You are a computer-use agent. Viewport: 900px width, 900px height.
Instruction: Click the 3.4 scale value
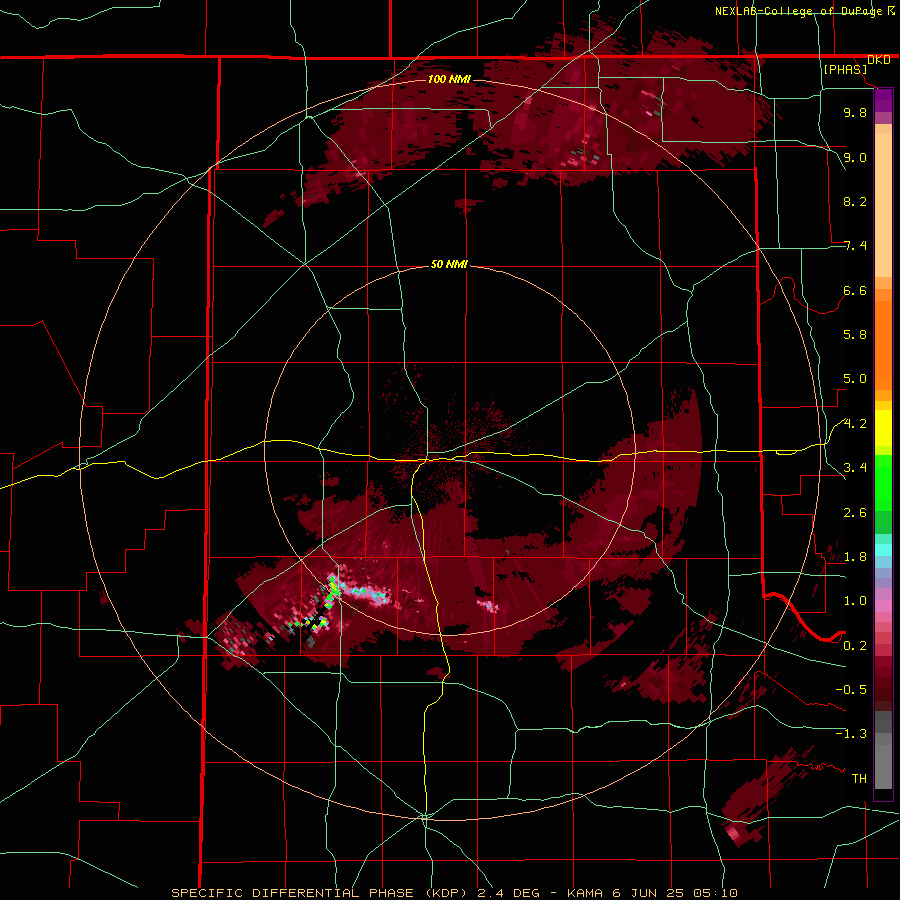point(855,468)
